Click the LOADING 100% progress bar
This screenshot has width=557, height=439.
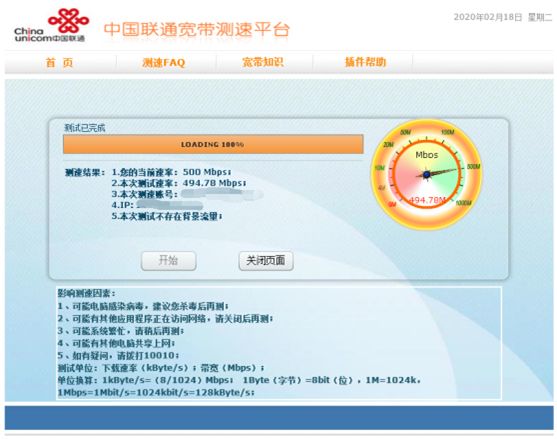click(213, 144)
